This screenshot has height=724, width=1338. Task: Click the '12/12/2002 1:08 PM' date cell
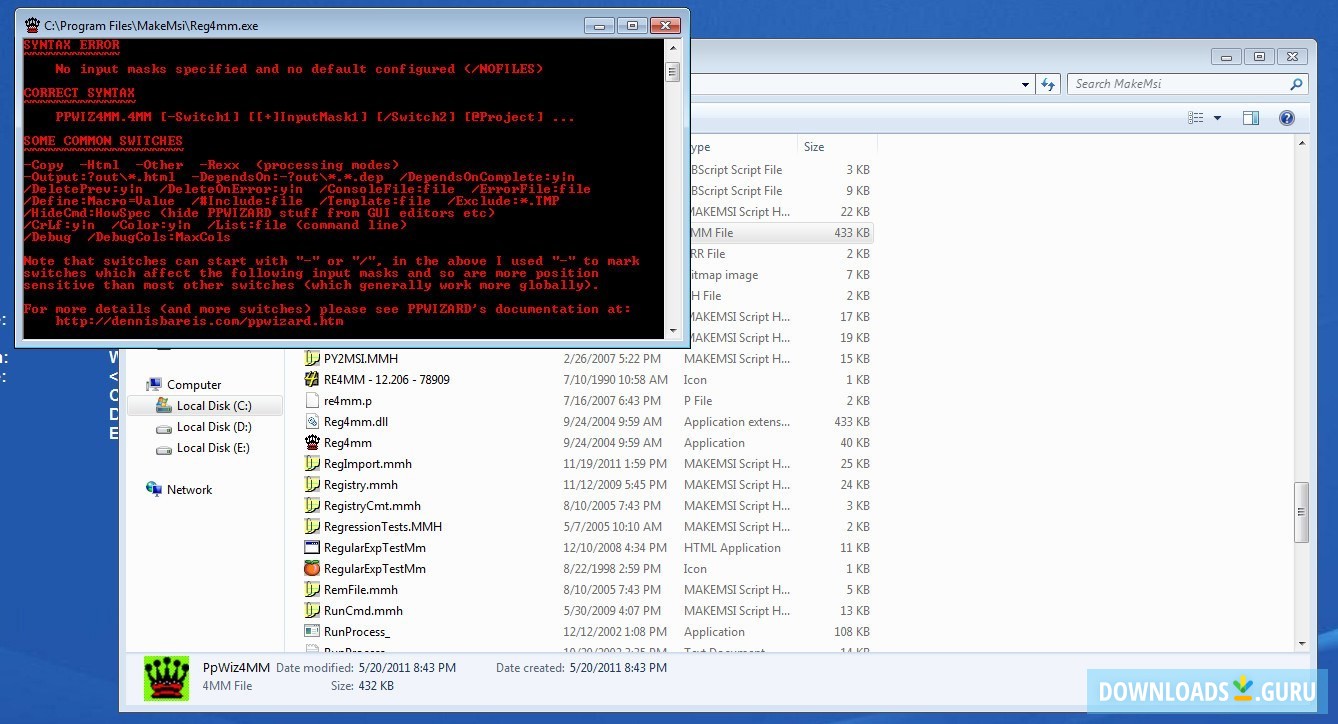pyautogui.click(x=614, y=632)
